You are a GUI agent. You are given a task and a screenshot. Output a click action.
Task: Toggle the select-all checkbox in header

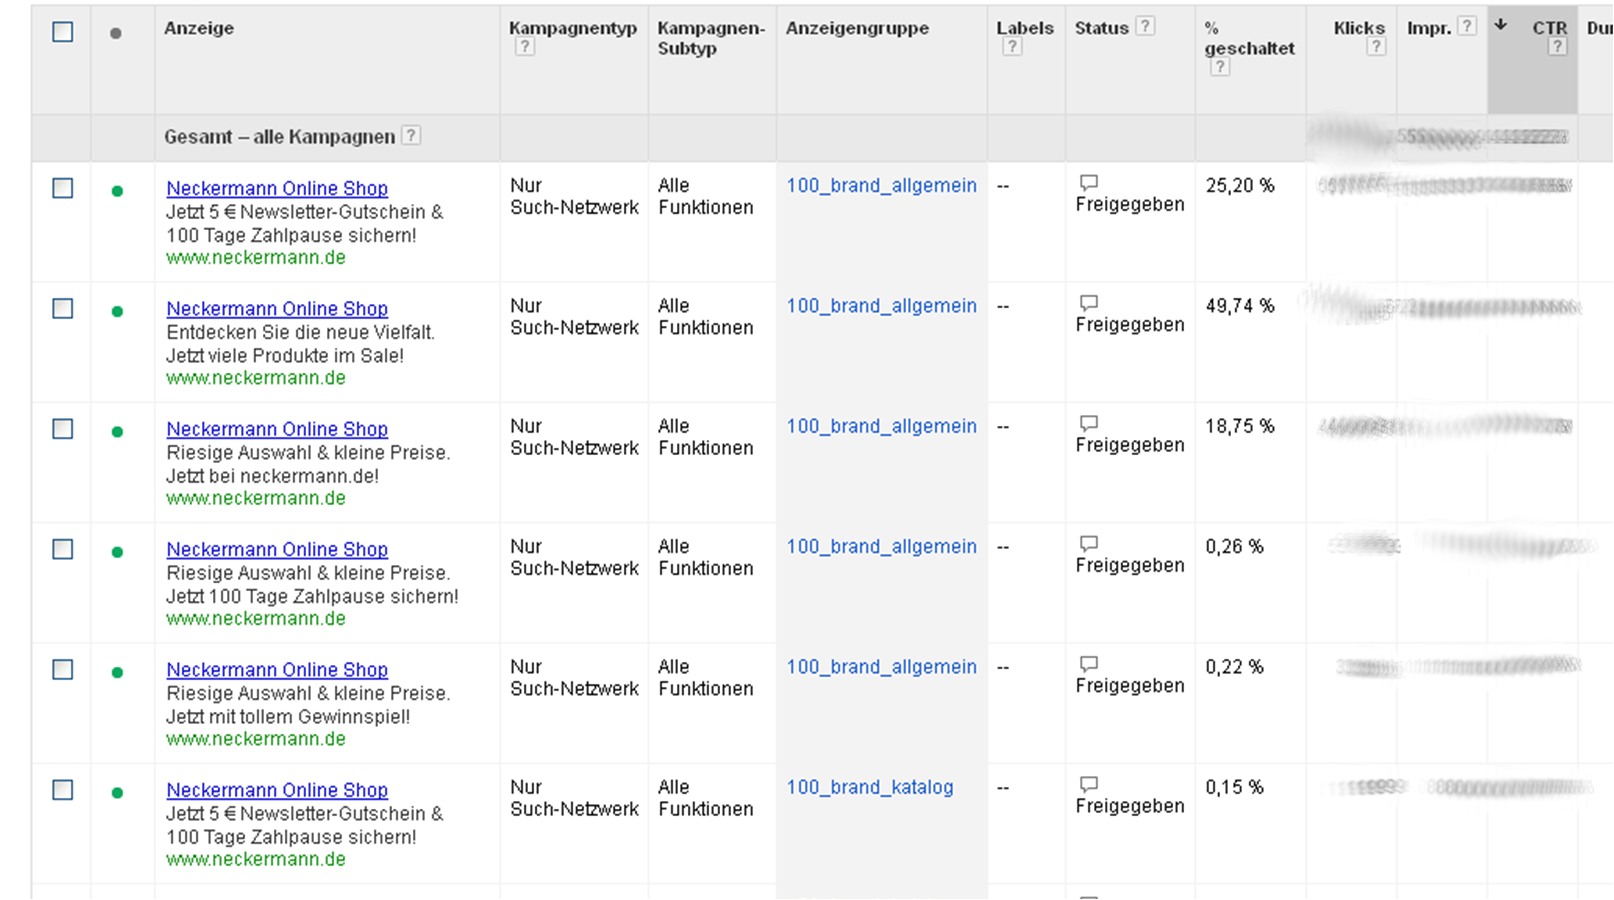point(63,32)
